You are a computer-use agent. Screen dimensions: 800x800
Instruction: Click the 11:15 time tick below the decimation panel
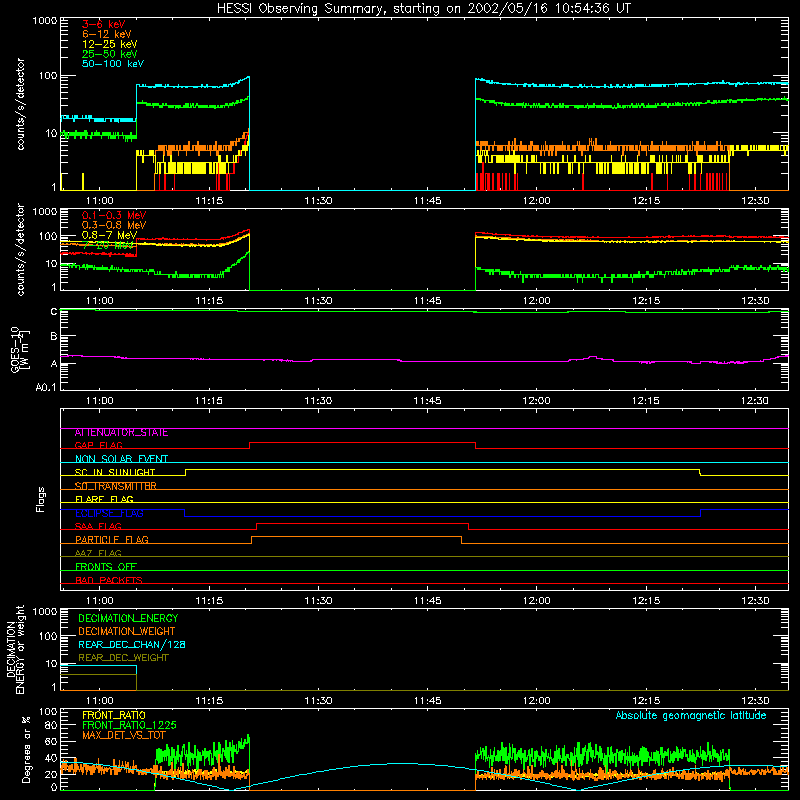[209, 701]
